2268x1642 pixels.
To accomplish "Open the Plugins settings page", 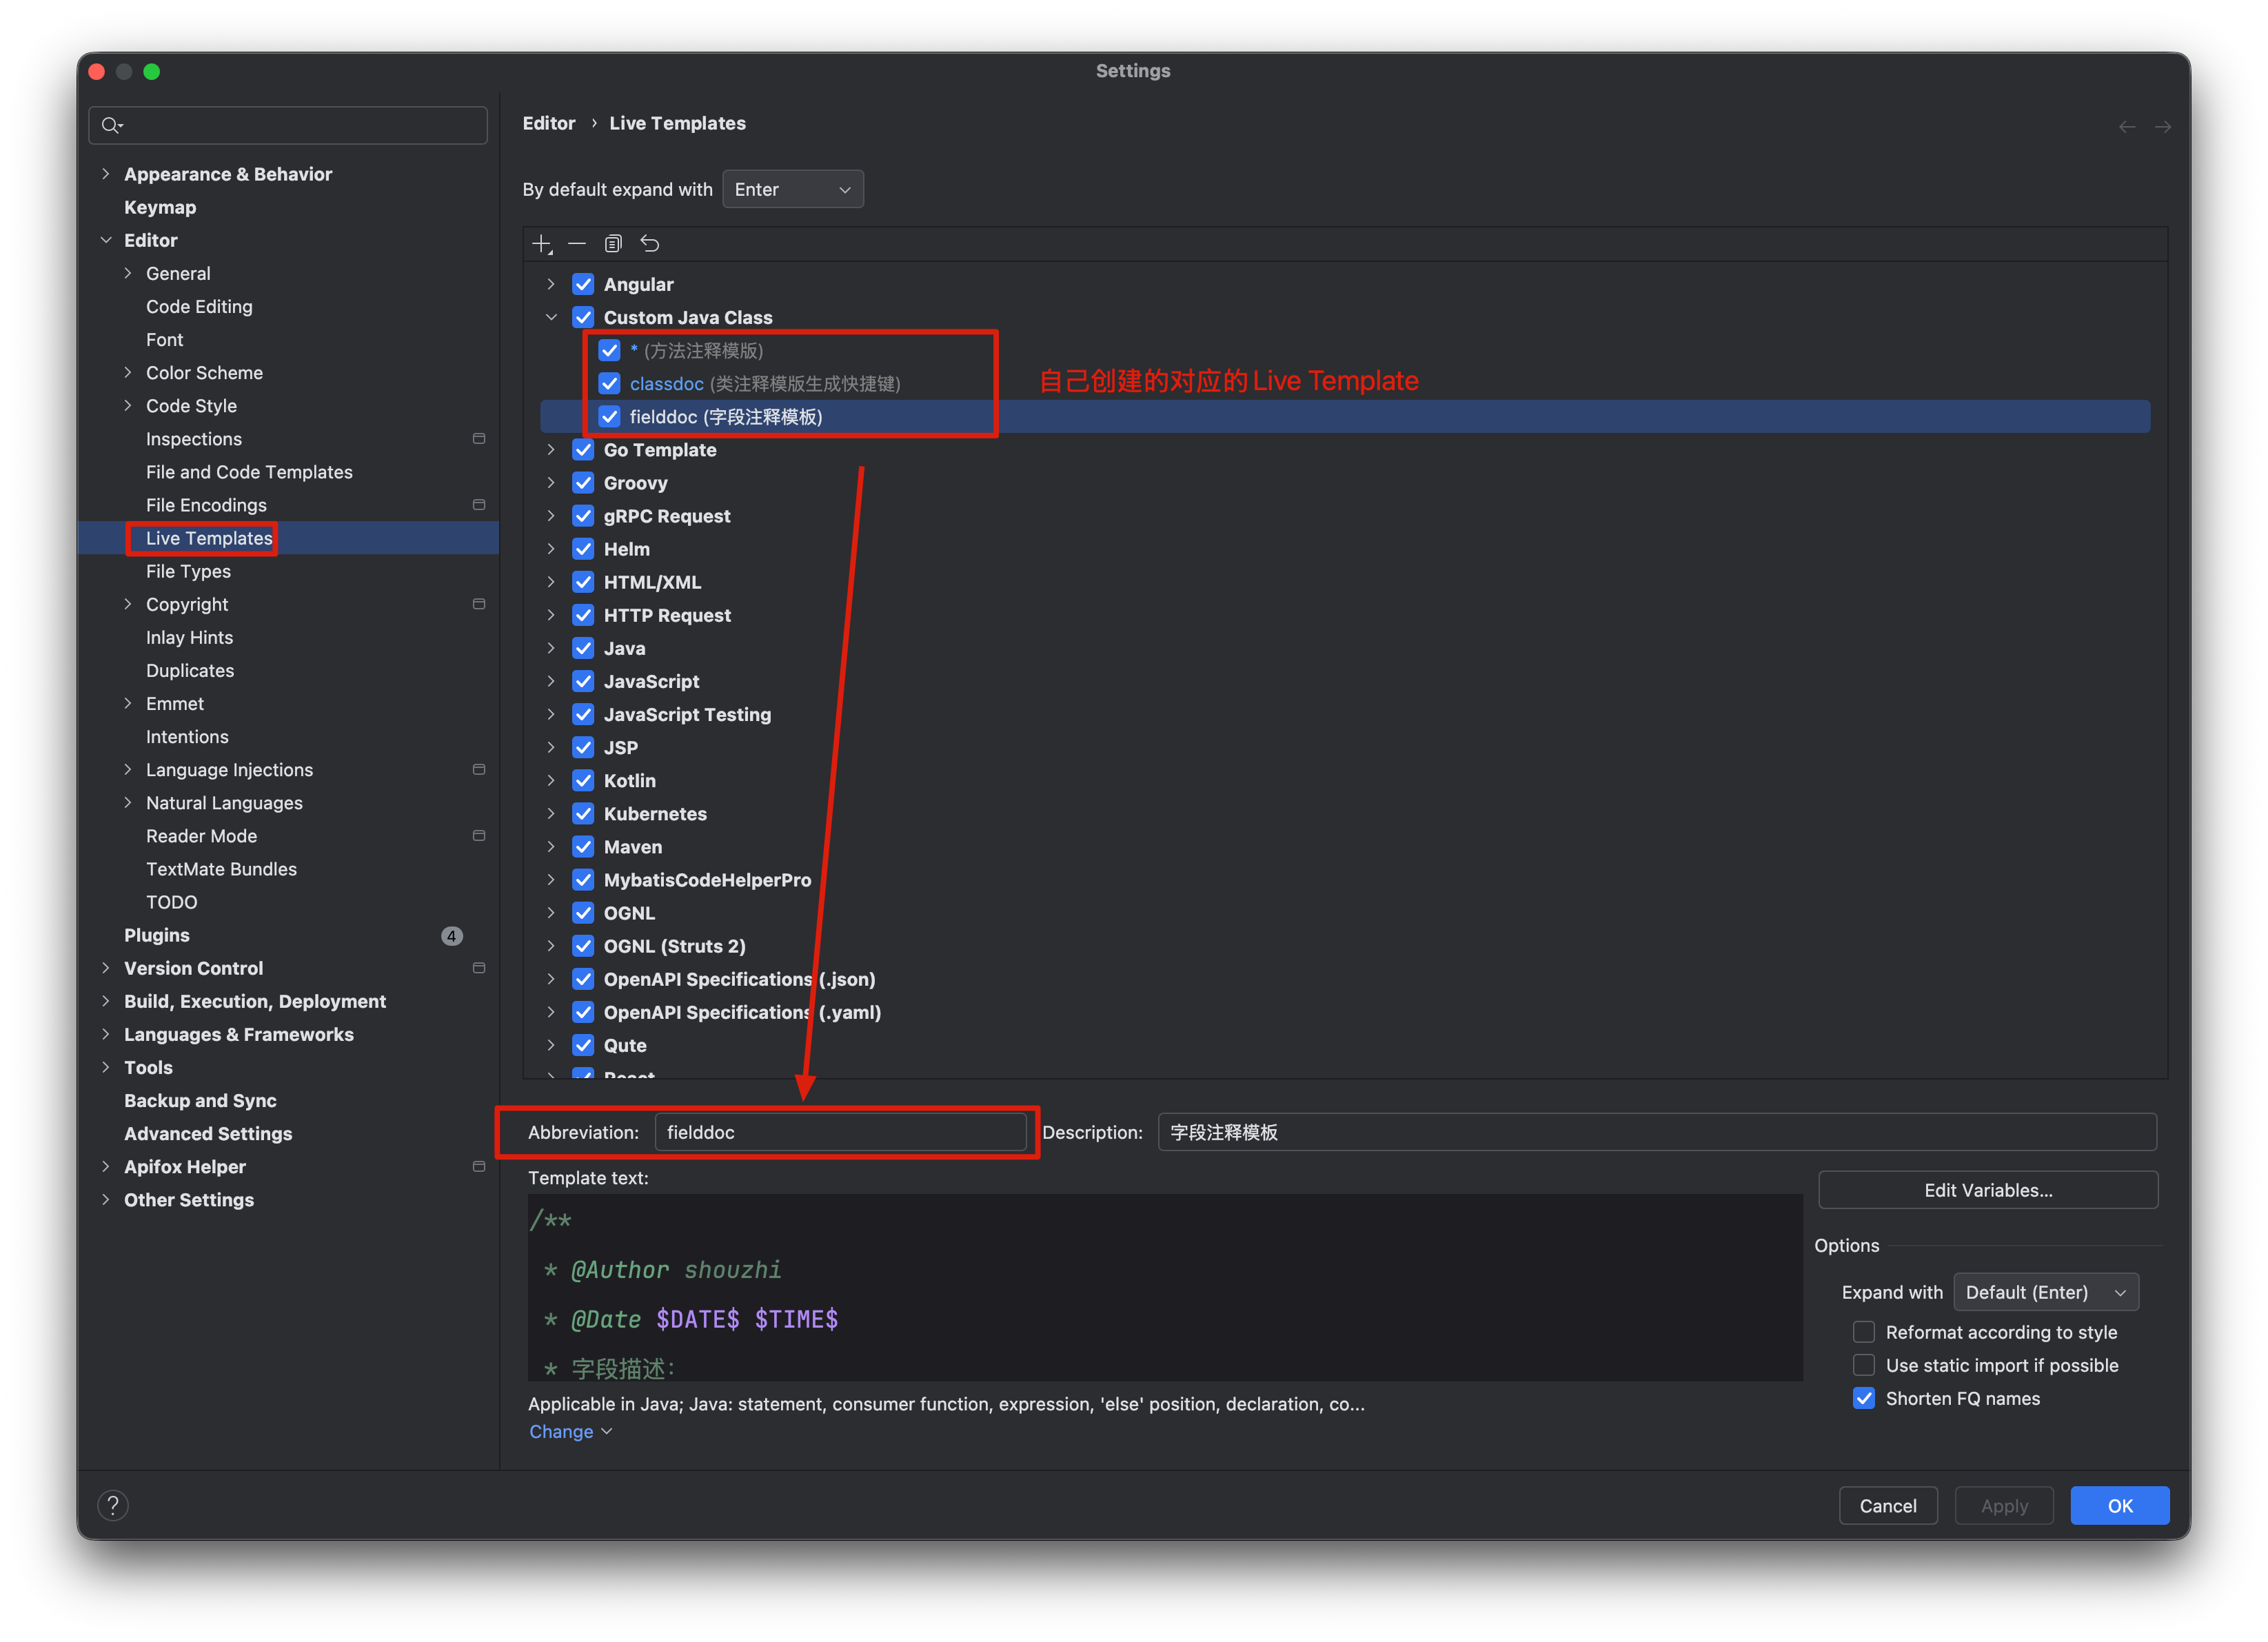I will (x=157, y=935).
